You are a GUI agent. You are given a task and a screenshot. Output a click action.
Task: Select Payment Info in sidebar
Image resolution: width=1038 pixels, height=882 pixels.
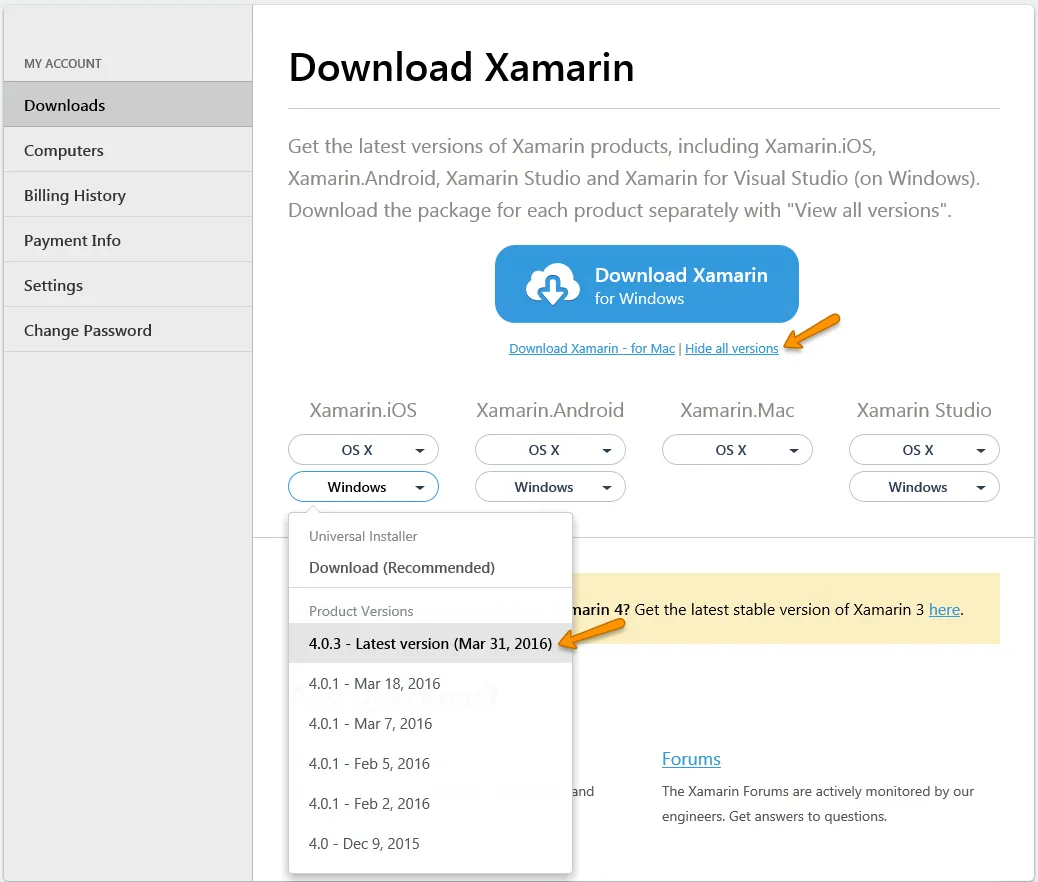[x=128, y=240]
